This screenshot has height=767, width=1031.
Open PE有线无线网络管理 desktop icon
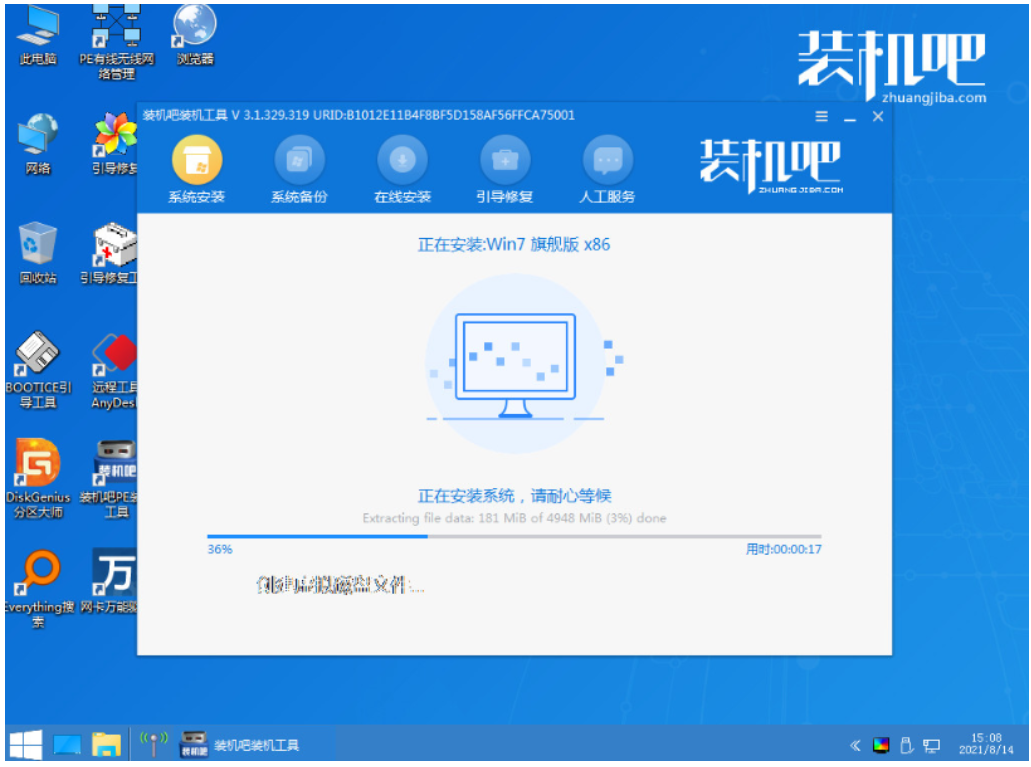(x=116, y=43)
